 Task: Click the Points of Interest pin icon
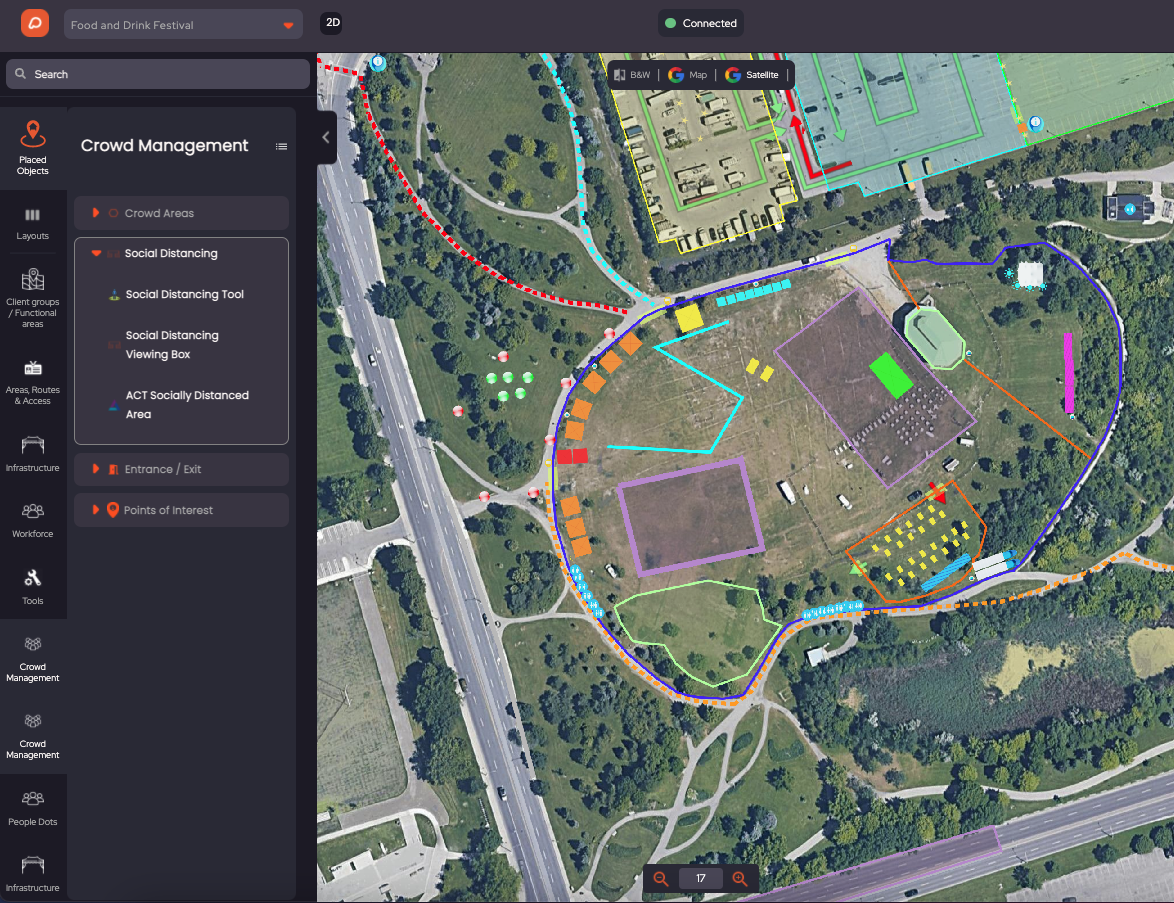coord(112,510)
